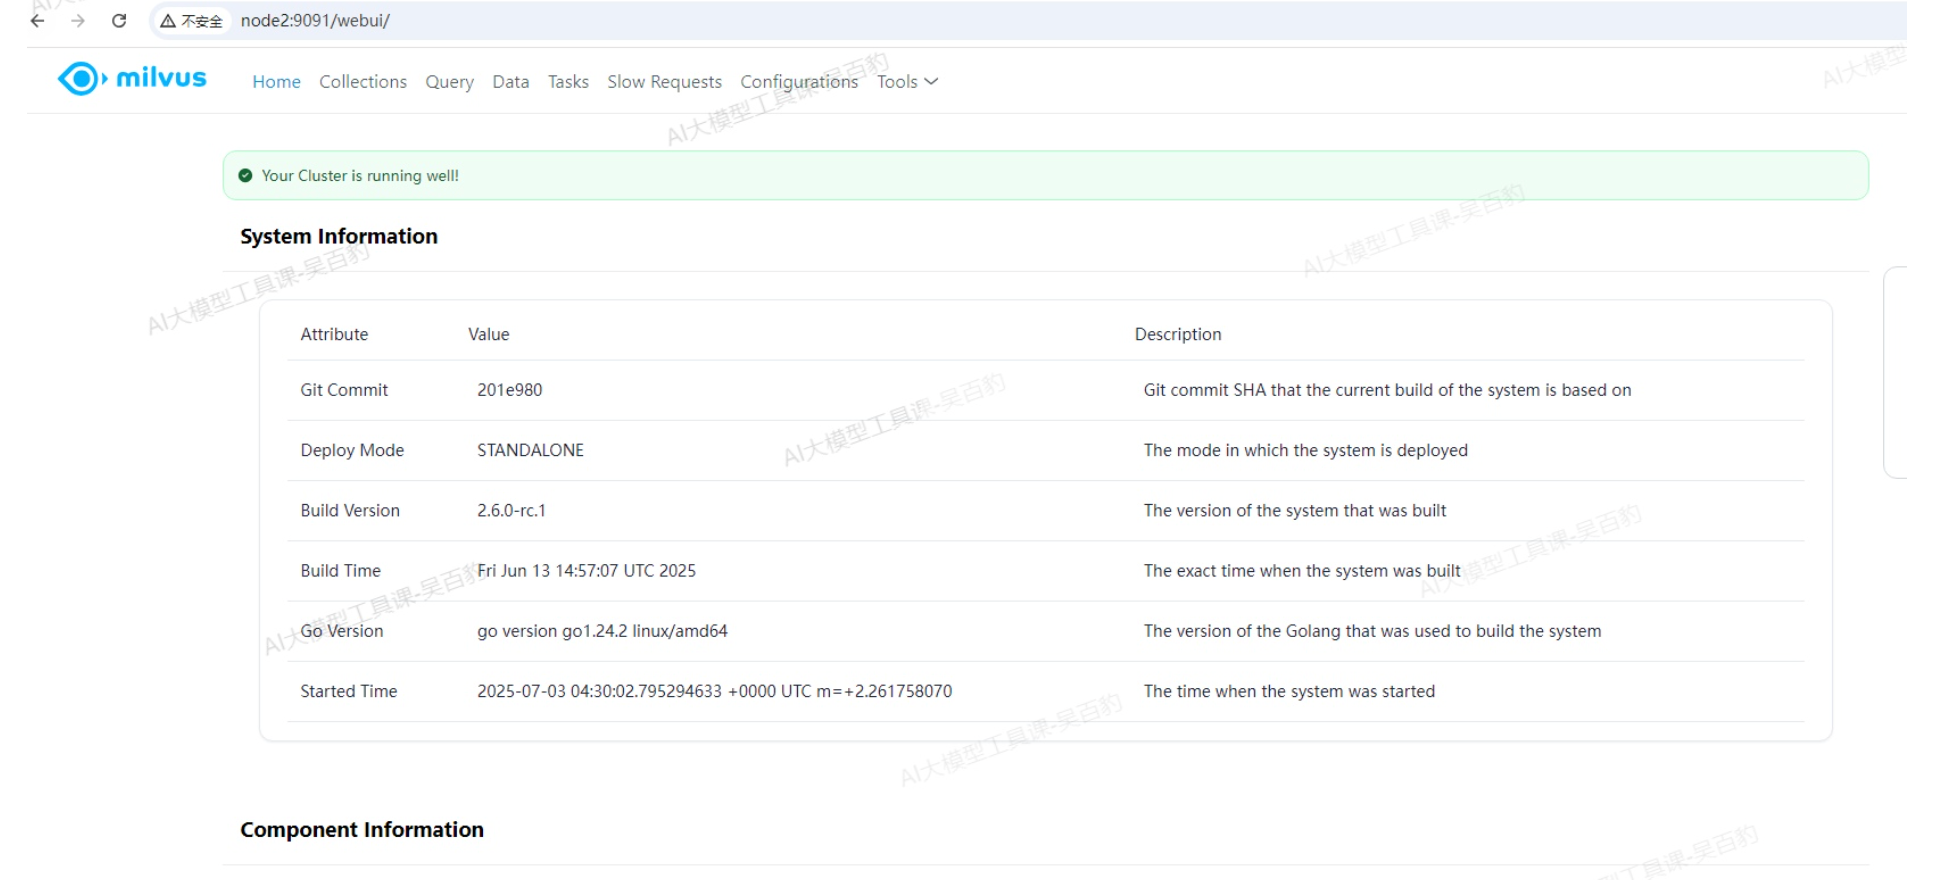1952x880 pixels.
Task: Click the Description column header
Action: (x=1178, y=334)
